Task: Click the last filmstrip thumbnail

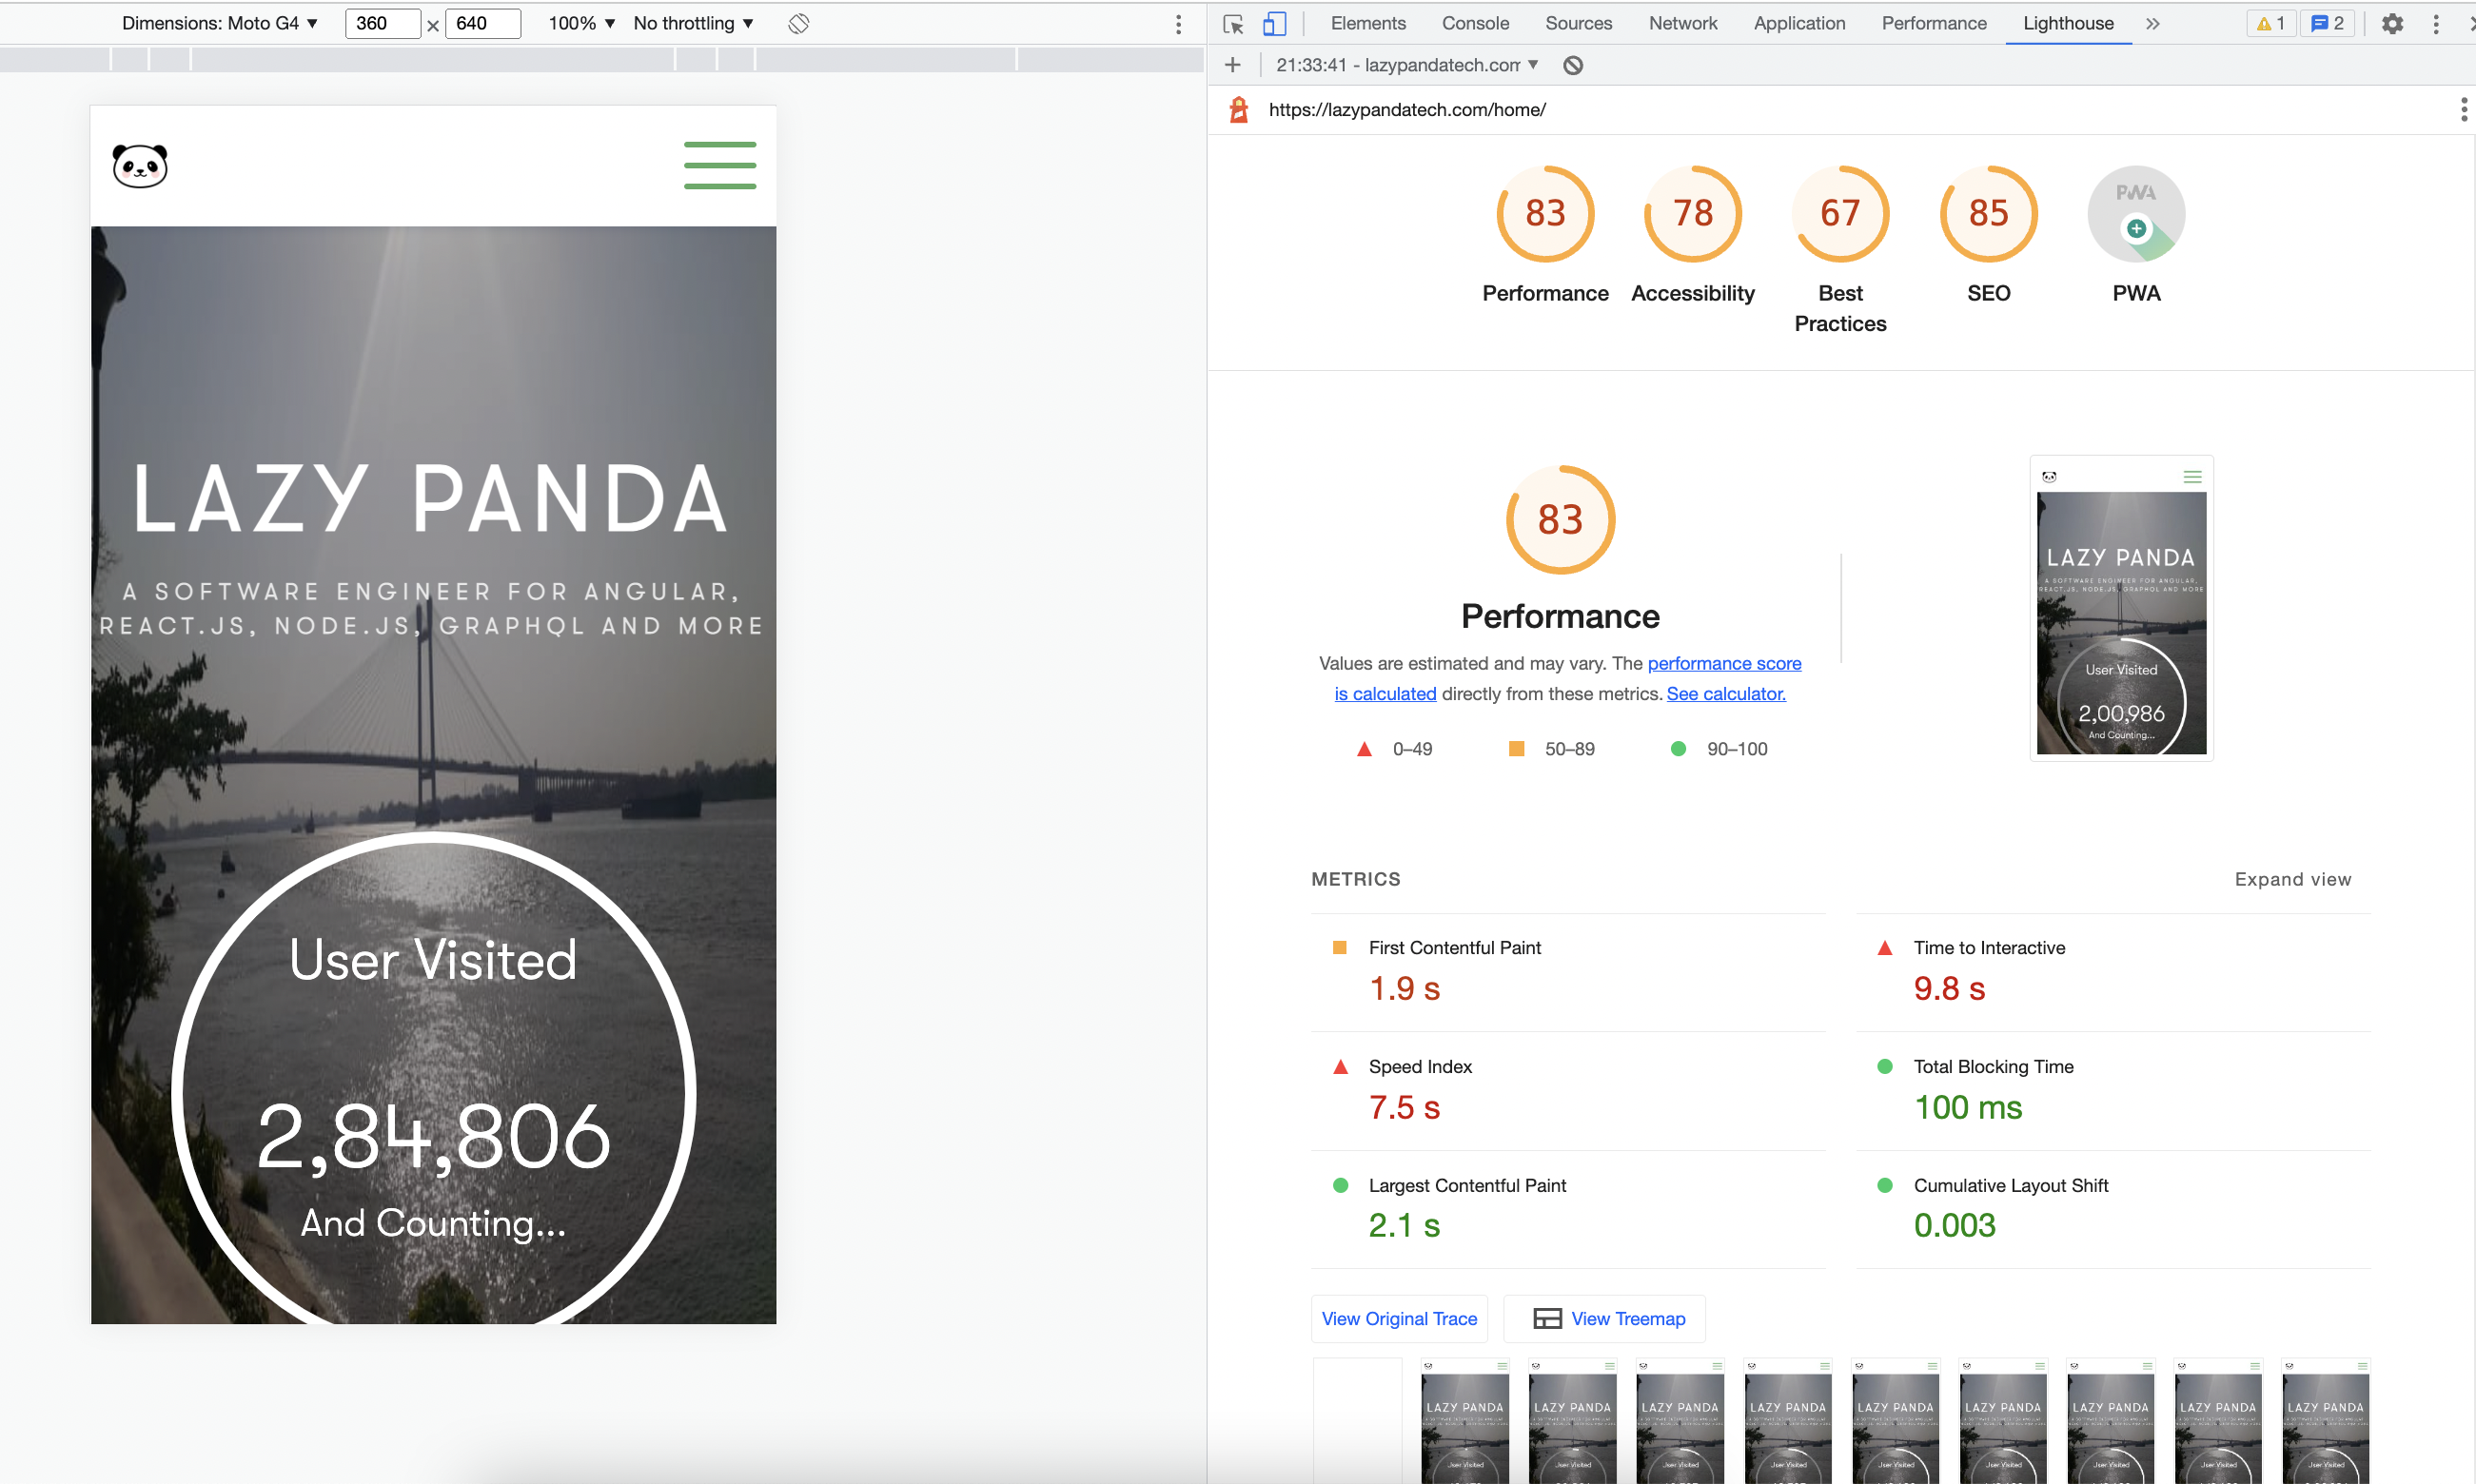Action: (x=2325, y=1421)
